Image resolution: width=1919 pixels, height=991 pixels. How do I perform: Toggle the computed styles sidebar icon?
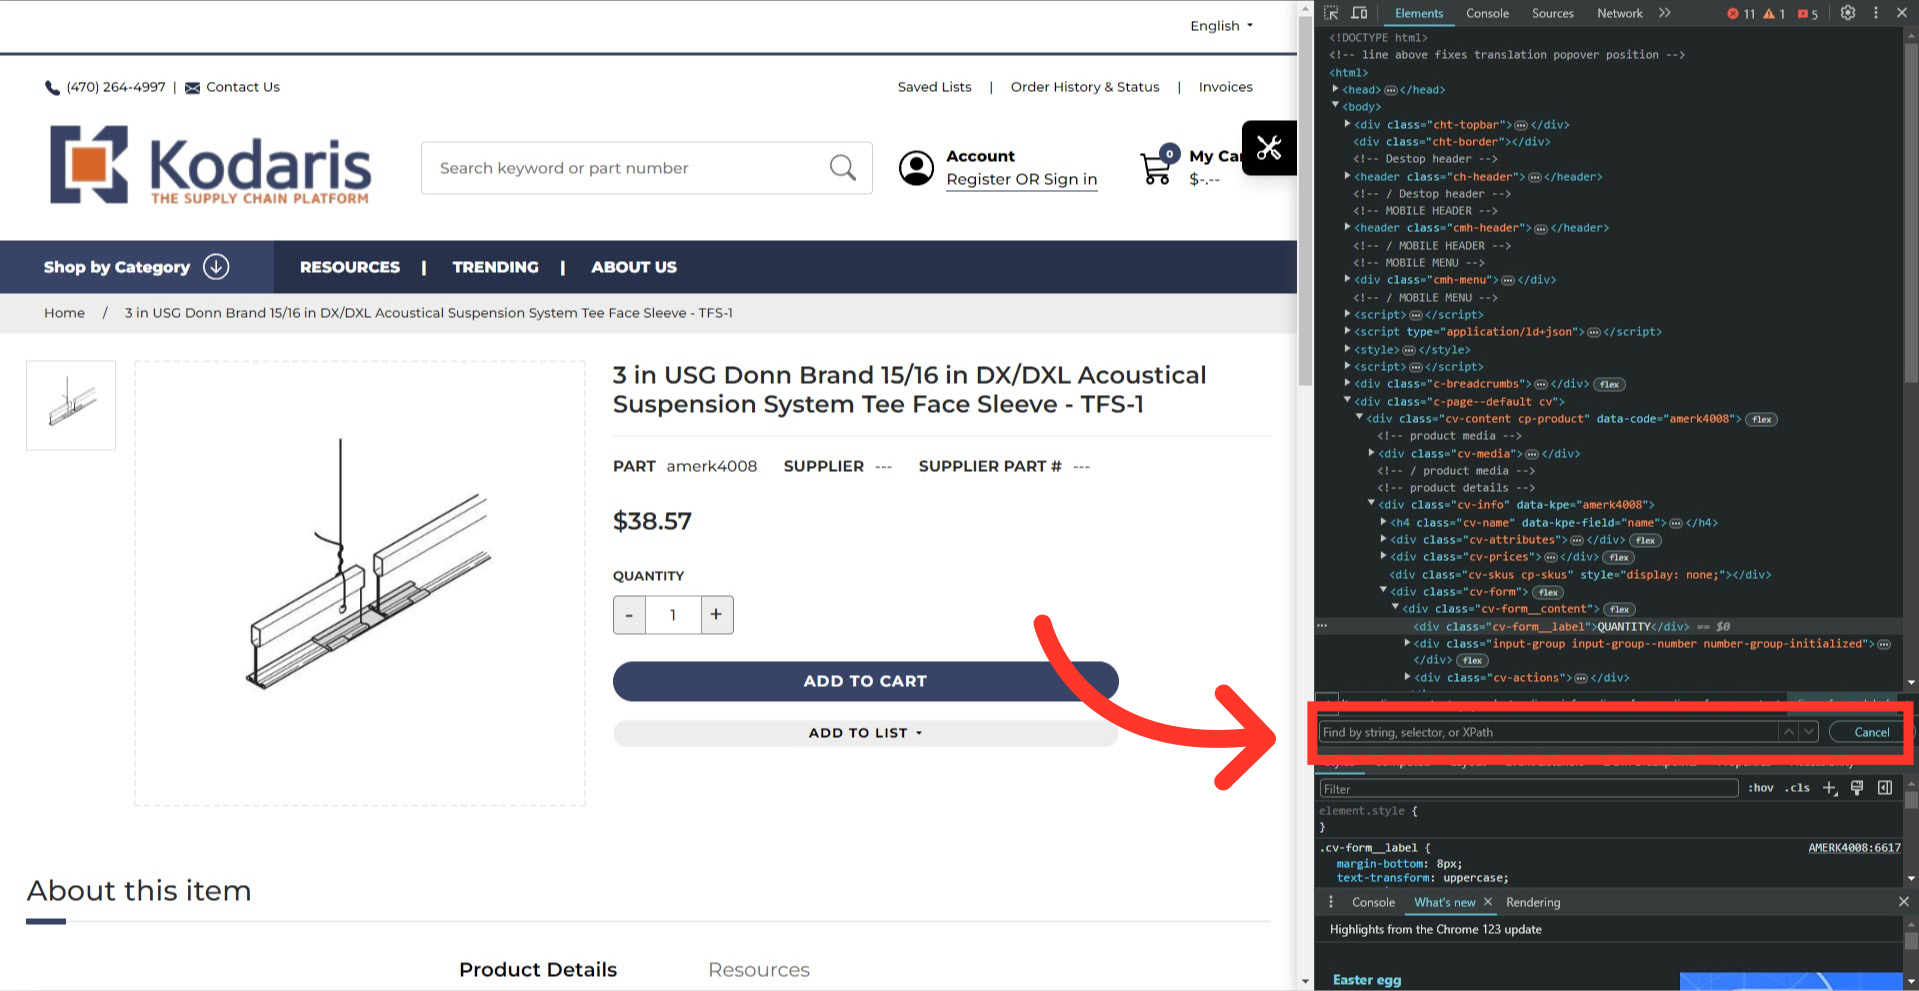click(1885, 788)
